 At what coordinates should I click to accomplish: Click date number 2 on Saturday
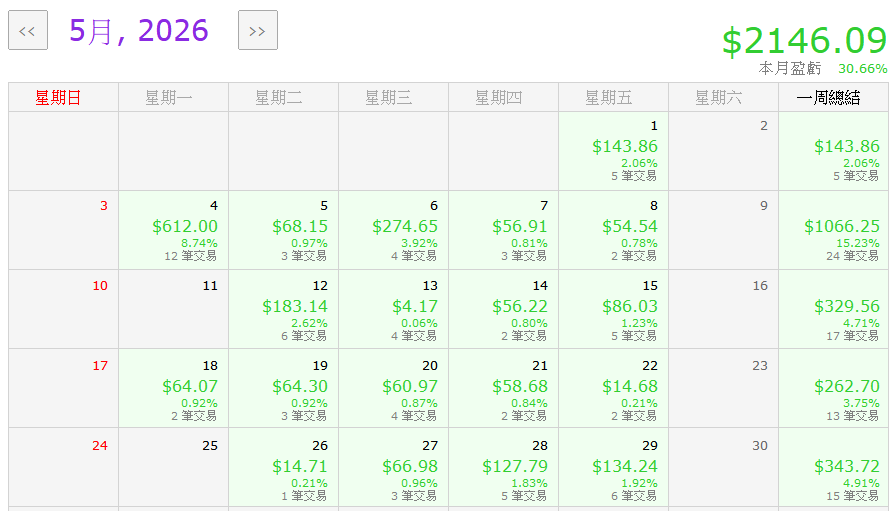763,126
